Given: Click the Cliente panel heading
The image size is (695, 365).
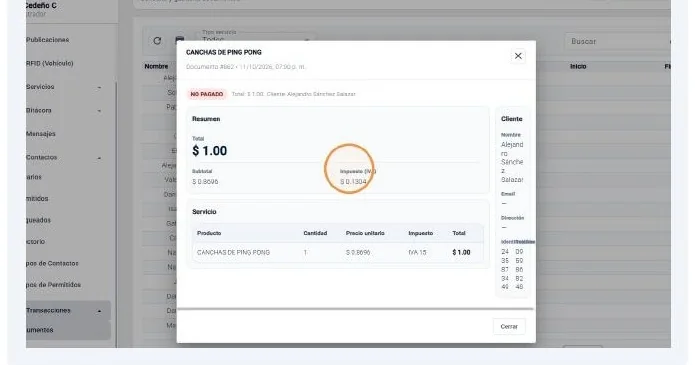Looking at the screenshot, I should [511, 119].
